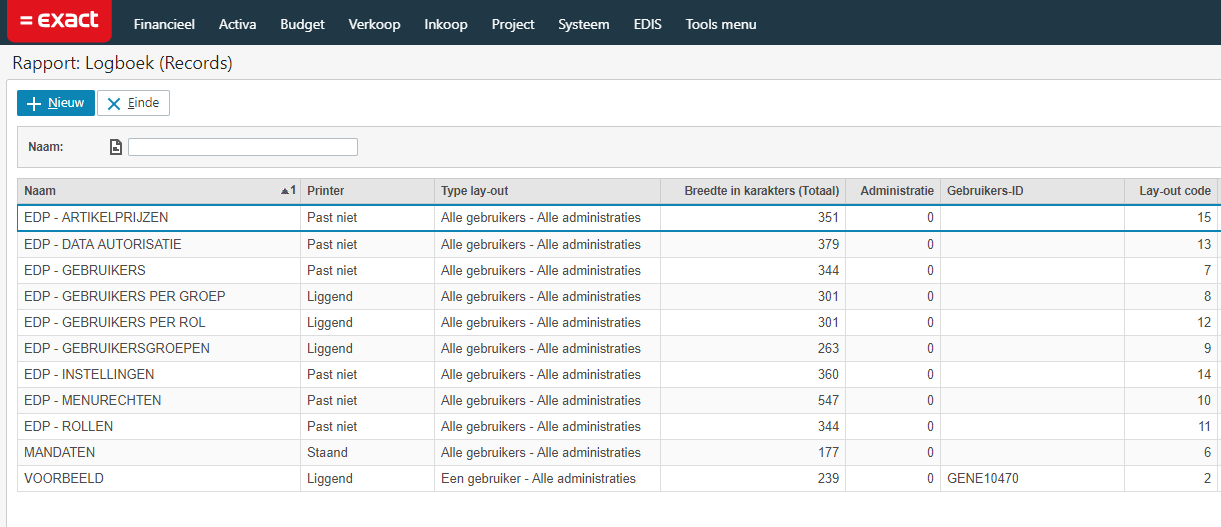The height and width of the screenshot is (527, 1221).
Task: Click the document browse icon next to Naam
Action: coord(116,147)
